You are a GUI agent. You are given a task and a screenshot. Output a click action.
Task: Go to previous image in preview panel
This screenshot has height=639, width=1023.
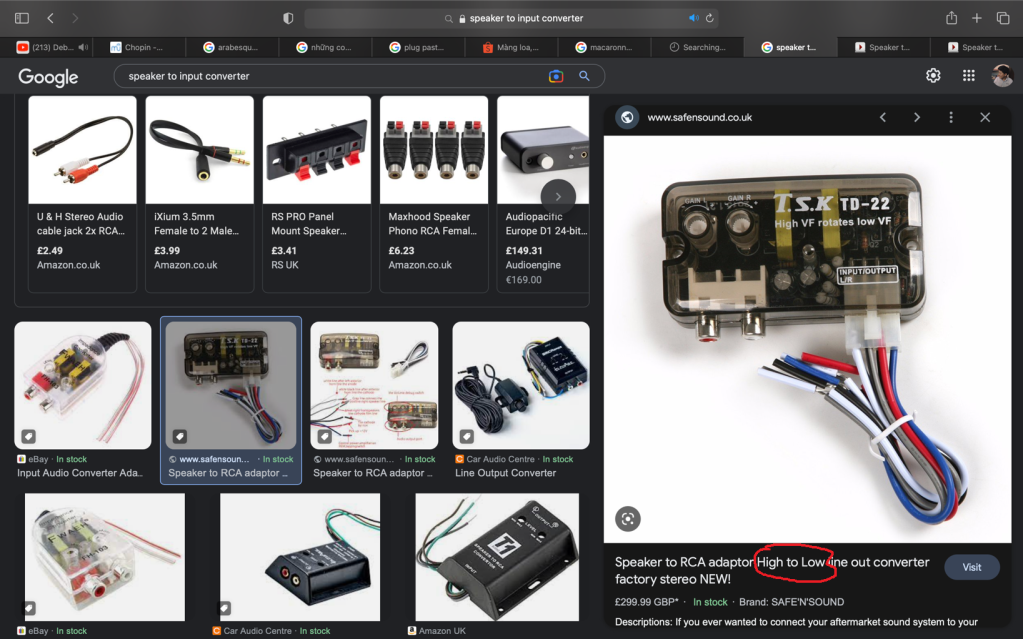pos(883,117)
